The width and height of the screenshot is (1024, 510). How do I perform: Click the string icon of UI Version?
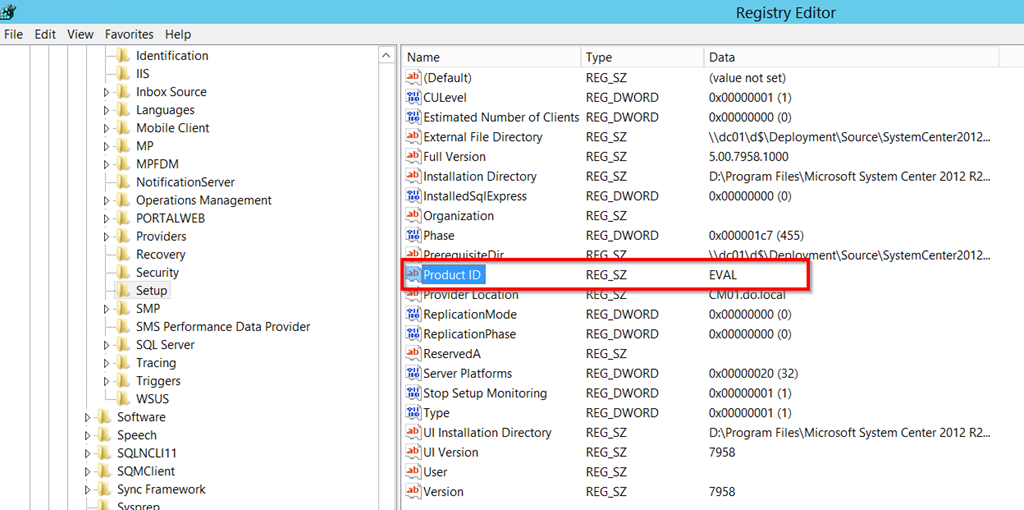coord(413,452)
